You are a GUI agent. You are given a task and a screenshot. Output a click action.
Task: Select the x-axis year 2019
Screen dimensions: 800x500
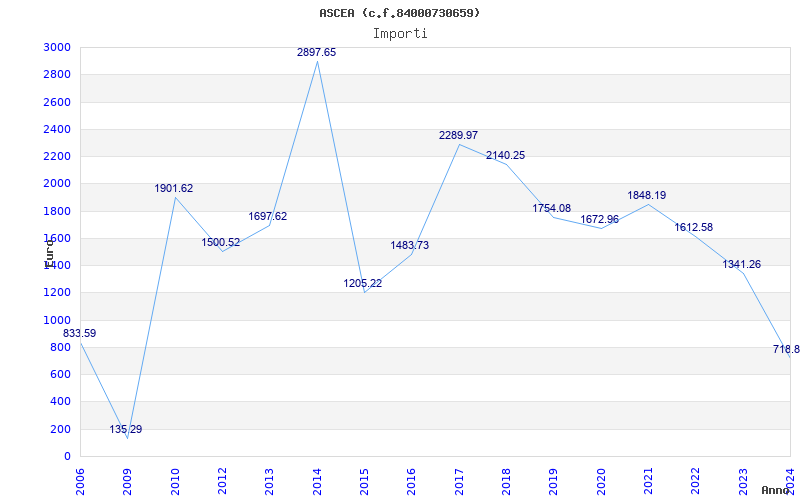tap(554, 482)
